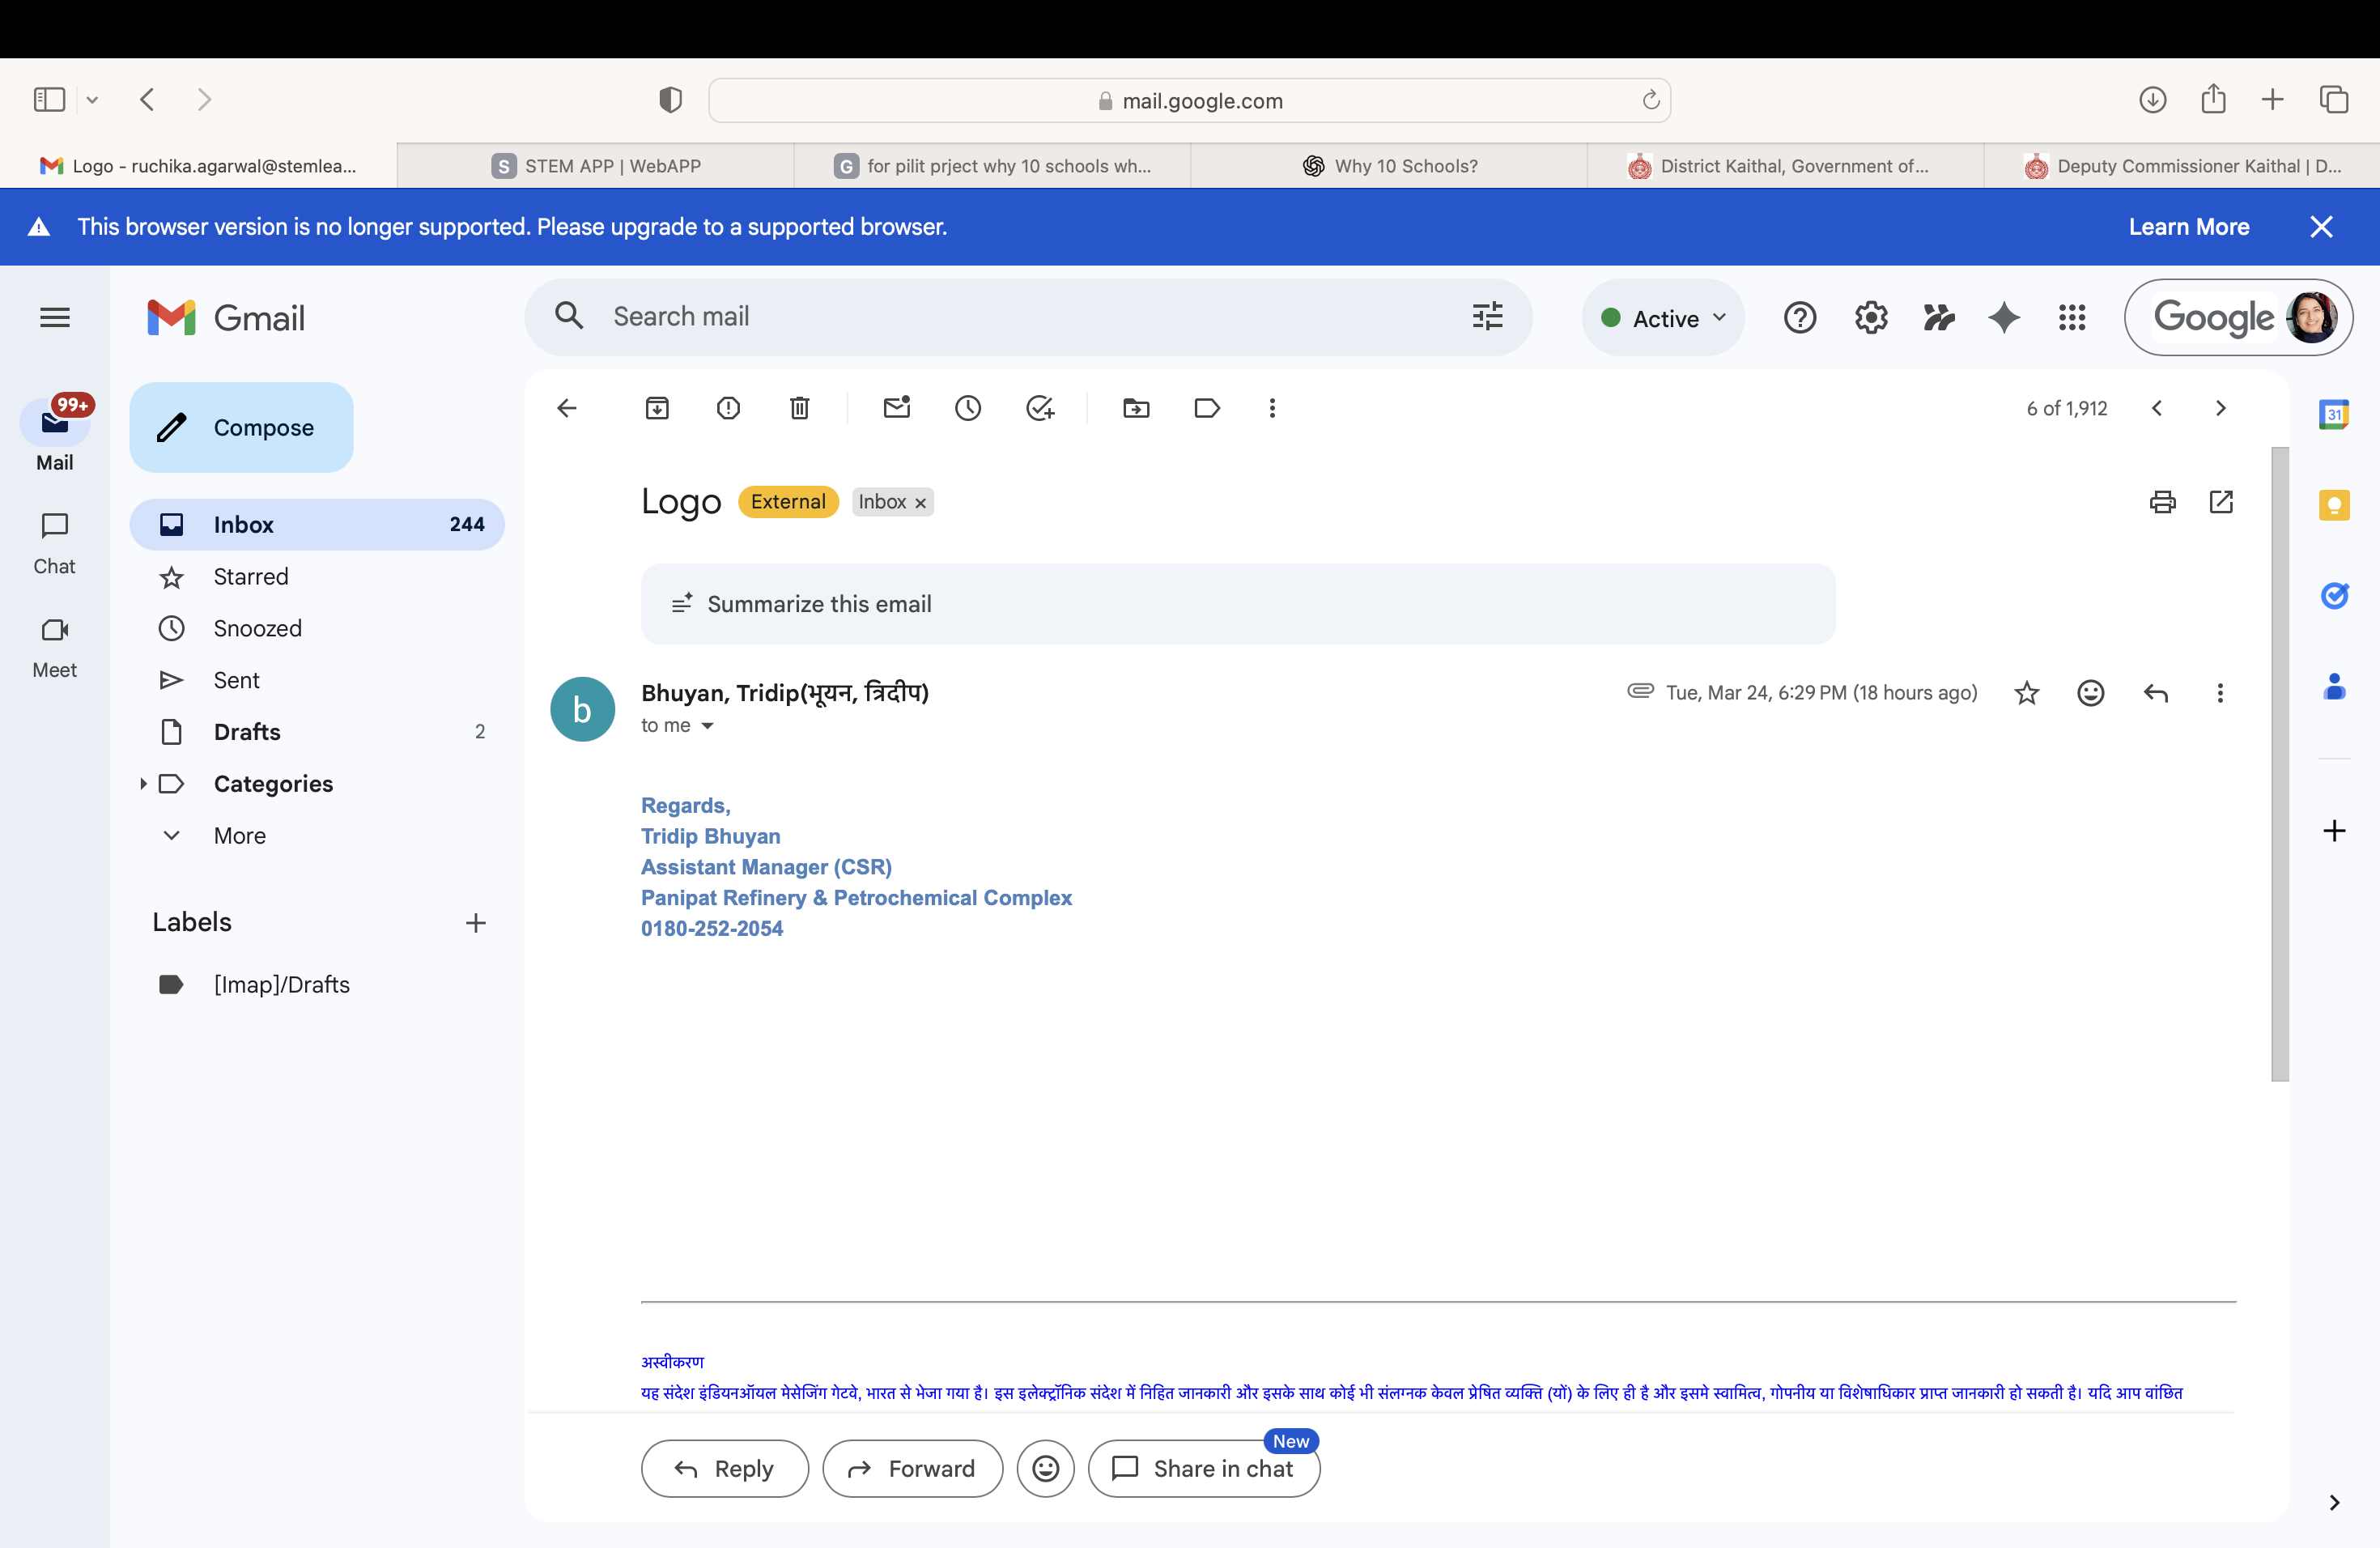Open the Sent folder
The width and height of the screenshot is (2380, 1548).
coord(236,680)
